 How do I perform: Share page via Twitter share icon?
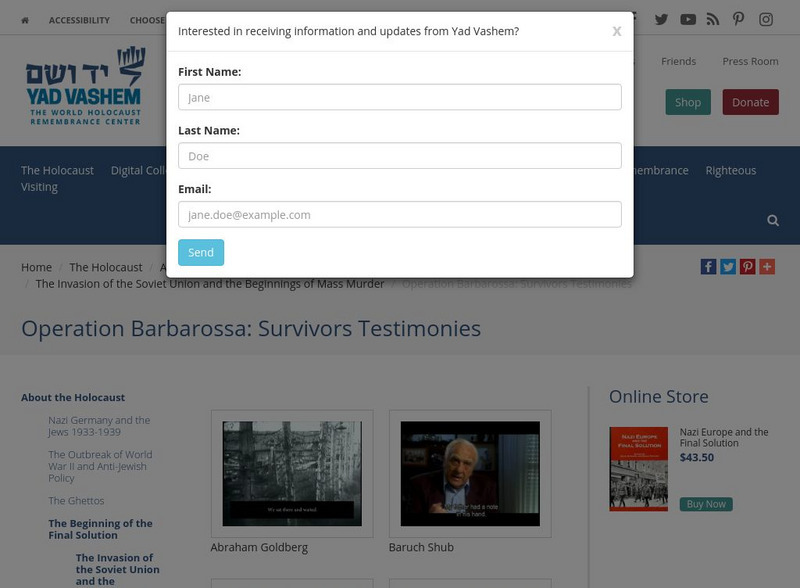(x=728, y=266)
